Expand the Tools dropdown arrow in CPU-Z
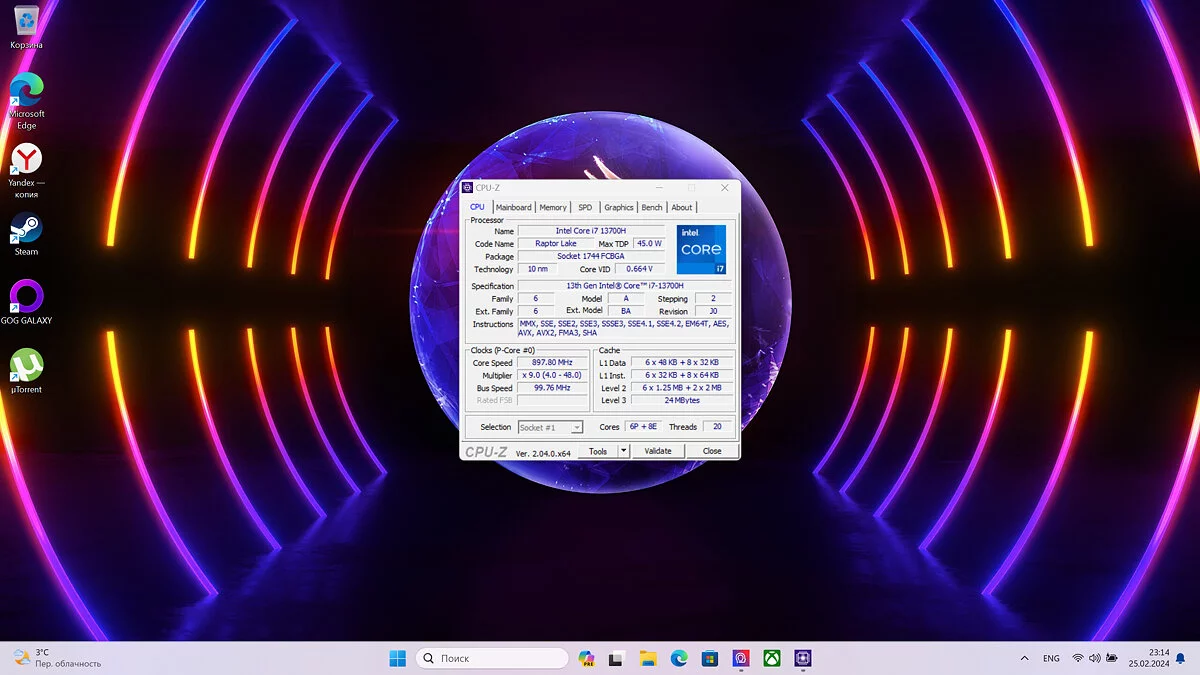The image size is (1200, 675). 624,451
